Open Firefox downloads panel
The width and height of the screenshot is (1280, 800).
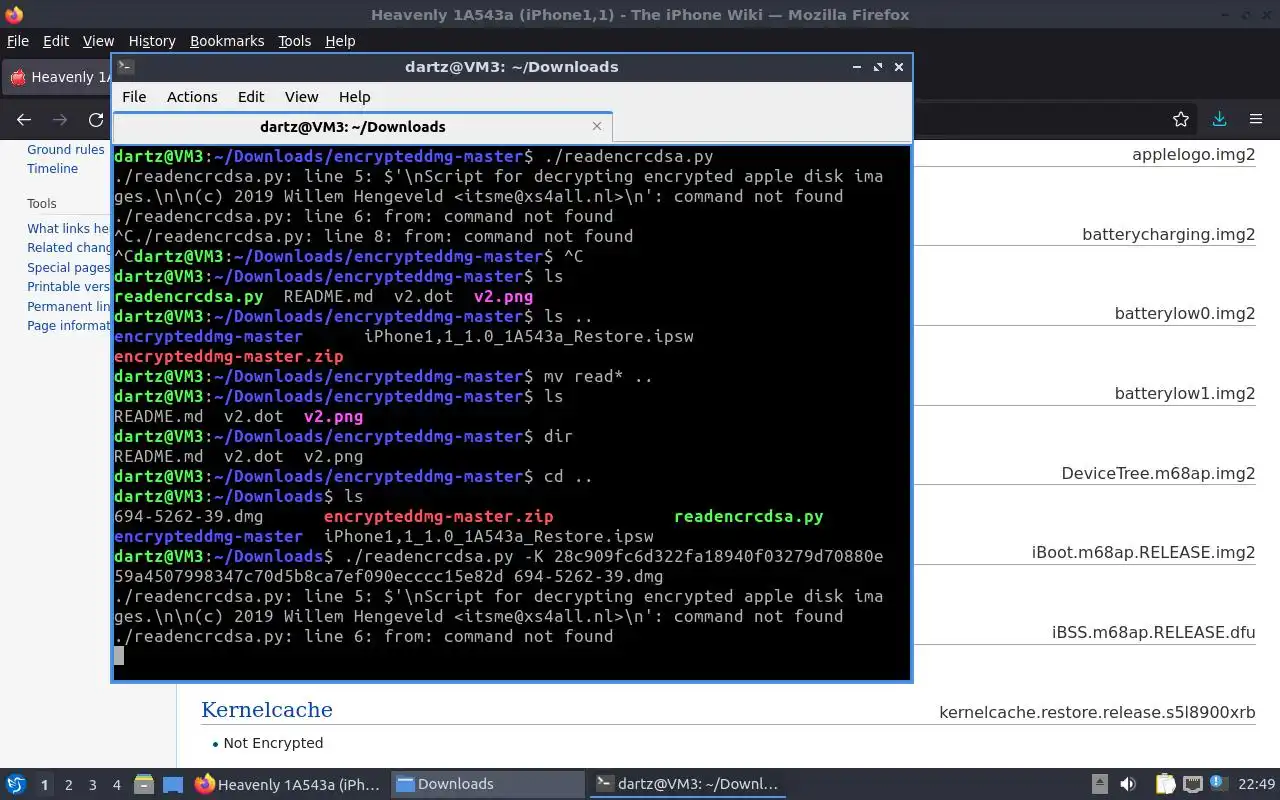(1219, 120)
